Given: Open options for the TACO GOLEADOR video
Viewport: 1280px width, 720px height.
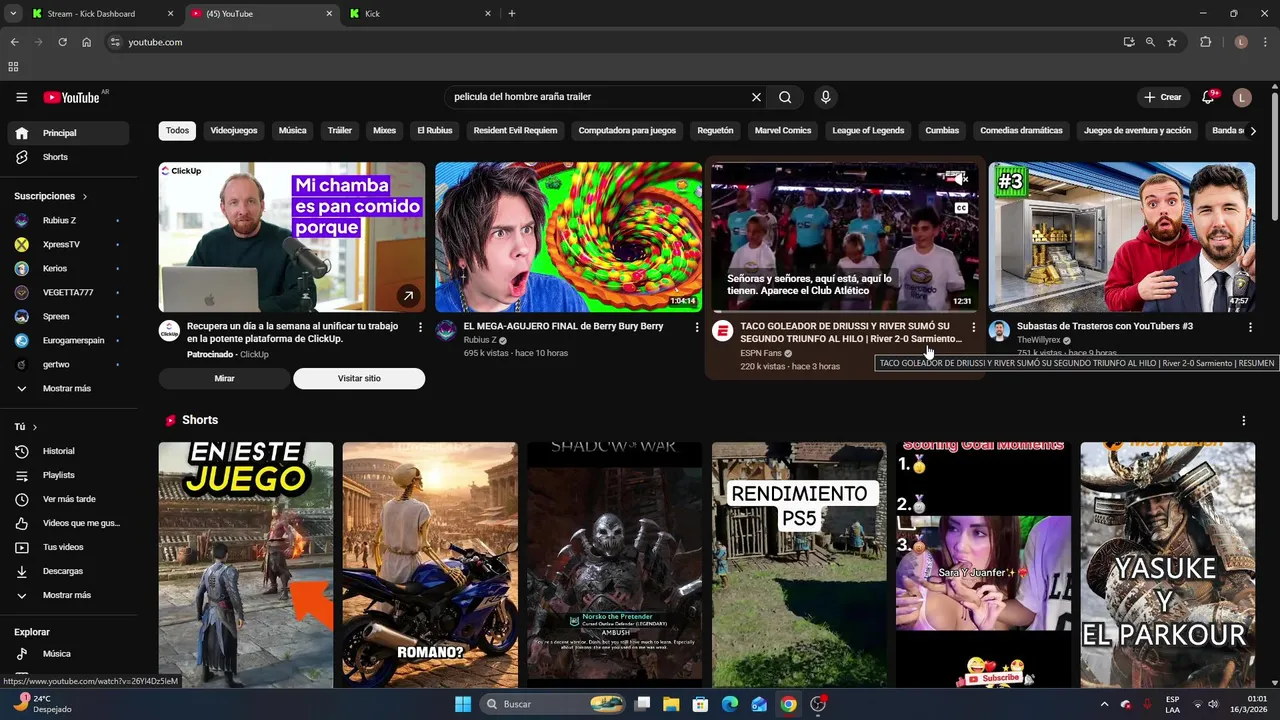Looking at the screenshot, I should tap(973, 327).
